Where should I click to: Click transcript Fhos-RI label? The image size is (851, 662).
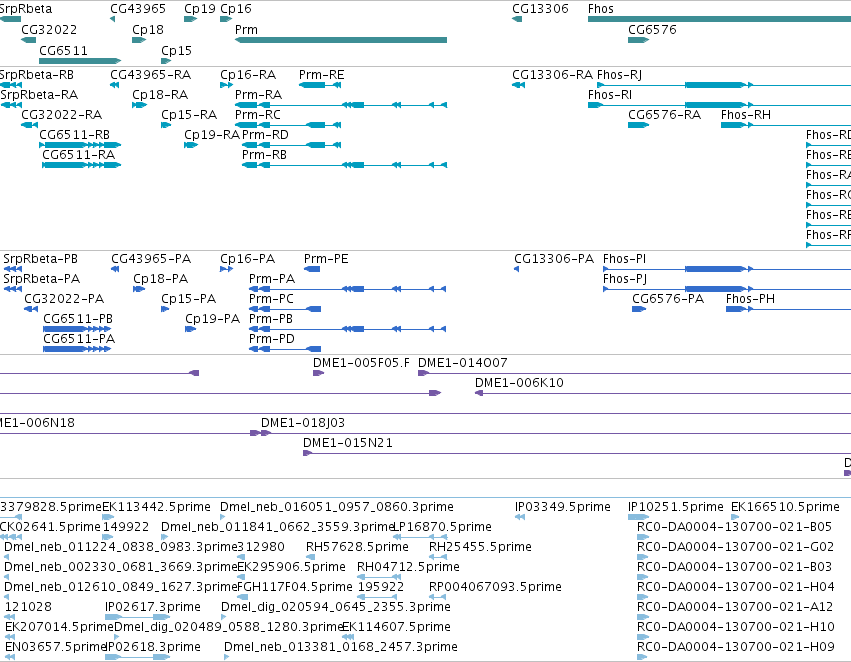[609, 95]
